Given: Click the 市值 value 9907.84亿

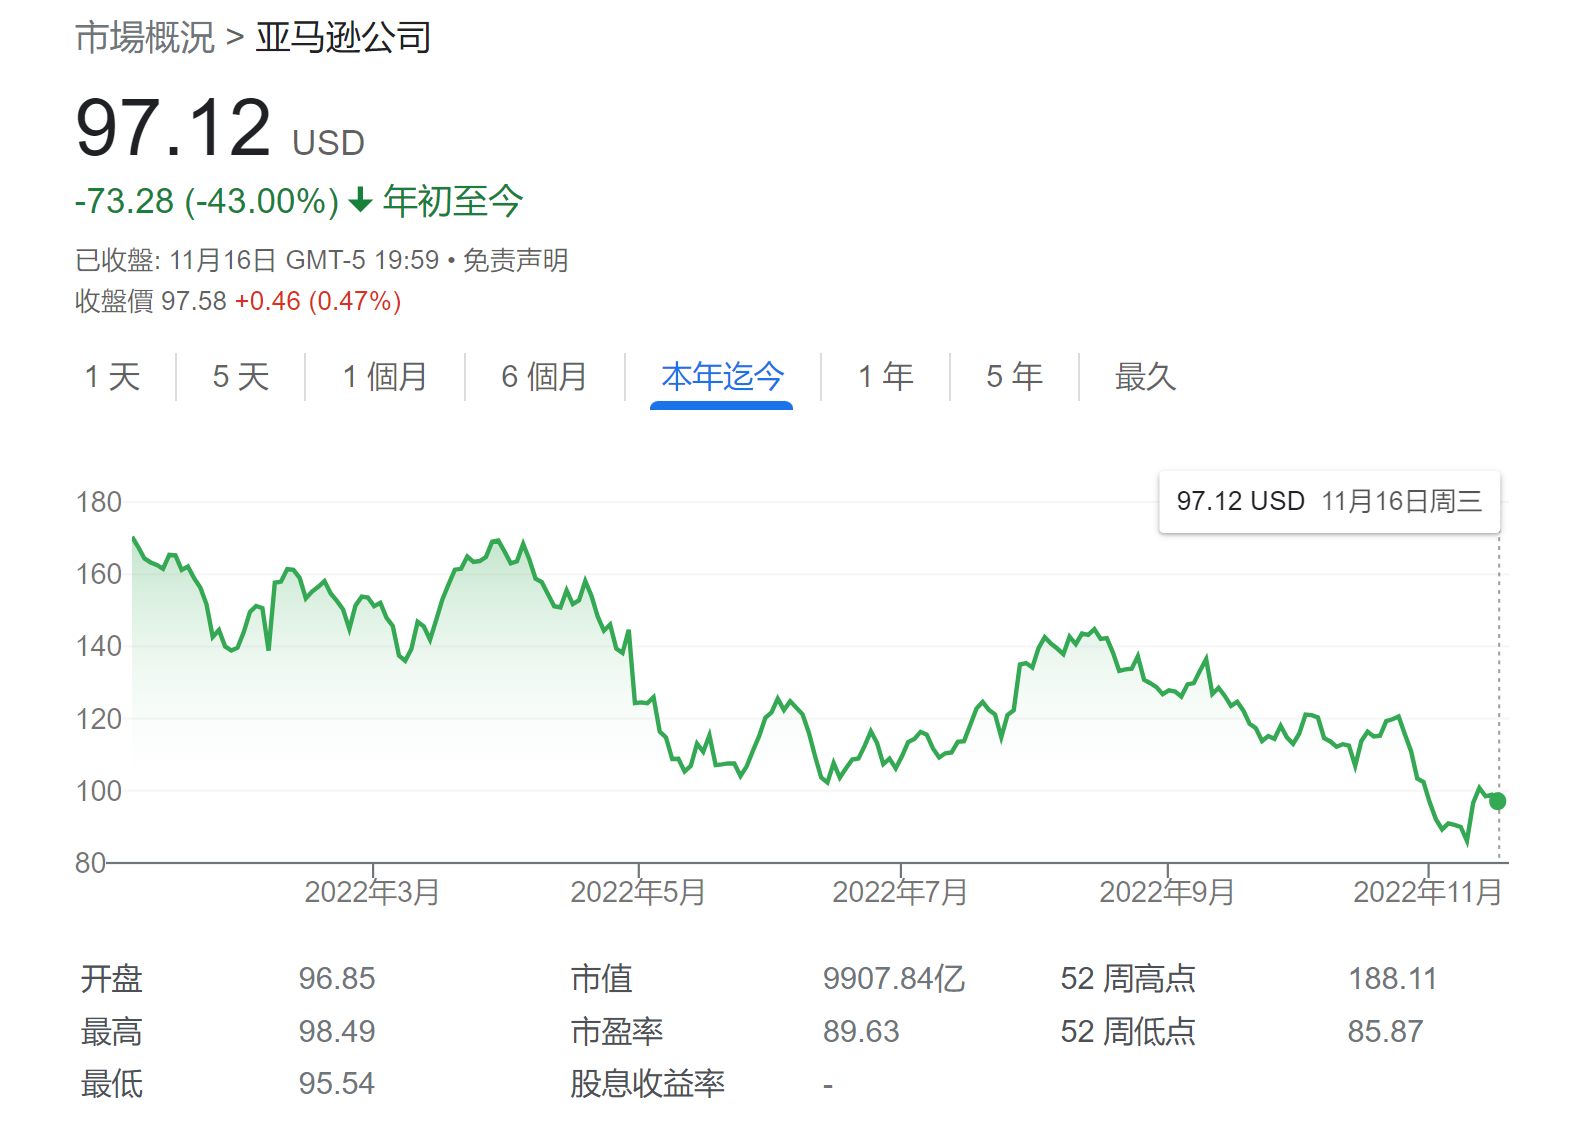Looking at the screenshot, I should click(894, 978).
